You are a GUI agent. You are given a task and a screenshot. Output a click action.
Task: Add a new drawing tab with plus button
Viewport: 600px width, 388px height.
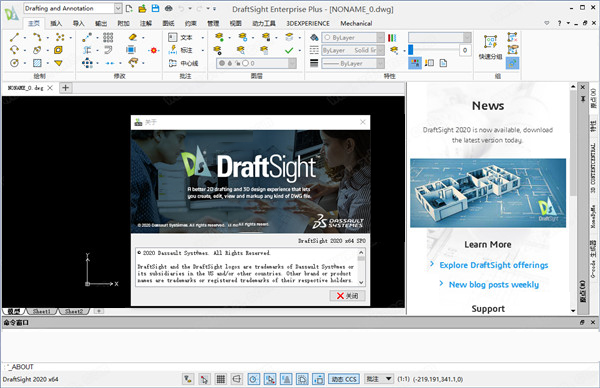[65, 88]
